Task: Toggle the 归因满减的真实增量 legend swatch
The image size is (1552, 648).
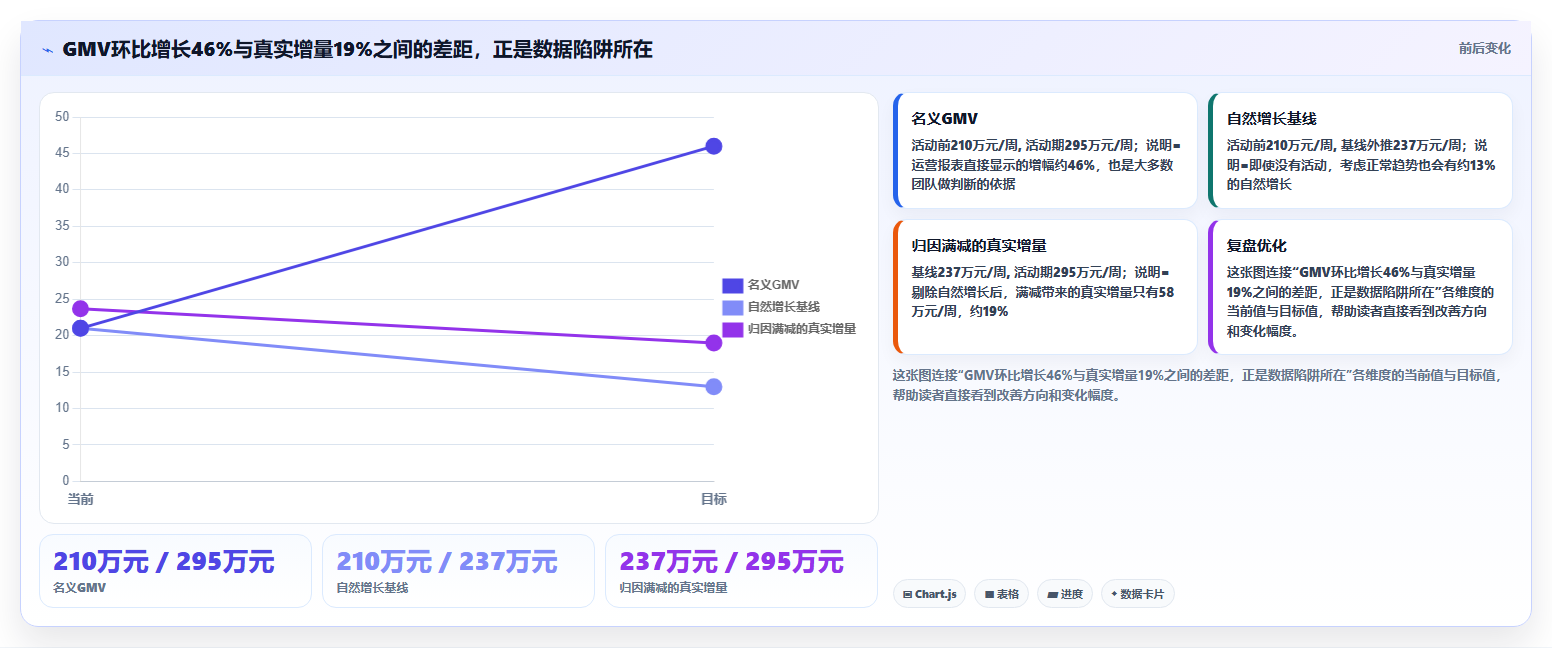Action: (732, 329)
